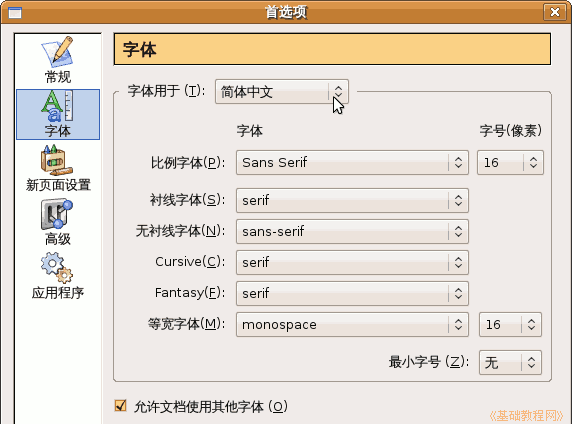This screenshot has height=424, width=572.
Task: Expand the Cursive font dropdown
Action: pyautogui.click(x=352, y=262)
